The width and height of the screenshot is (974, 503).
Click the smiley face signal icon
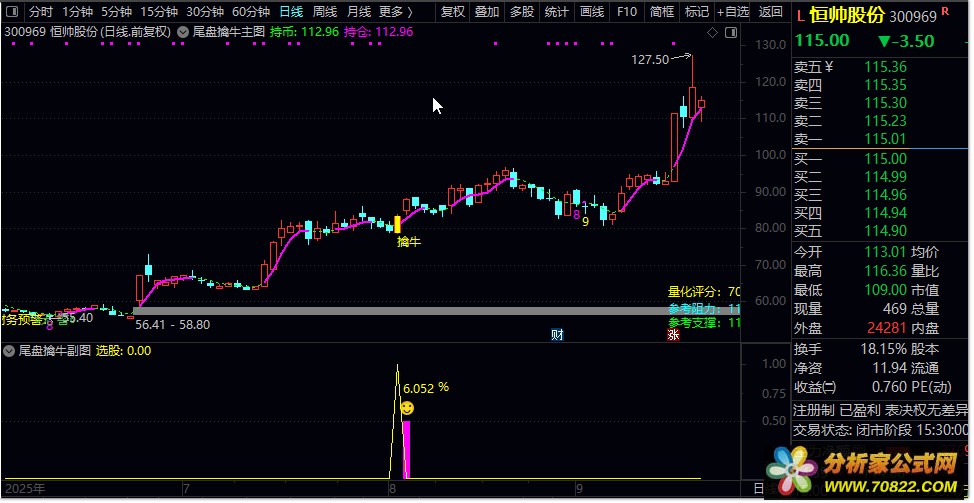click(x=407, y=408)
